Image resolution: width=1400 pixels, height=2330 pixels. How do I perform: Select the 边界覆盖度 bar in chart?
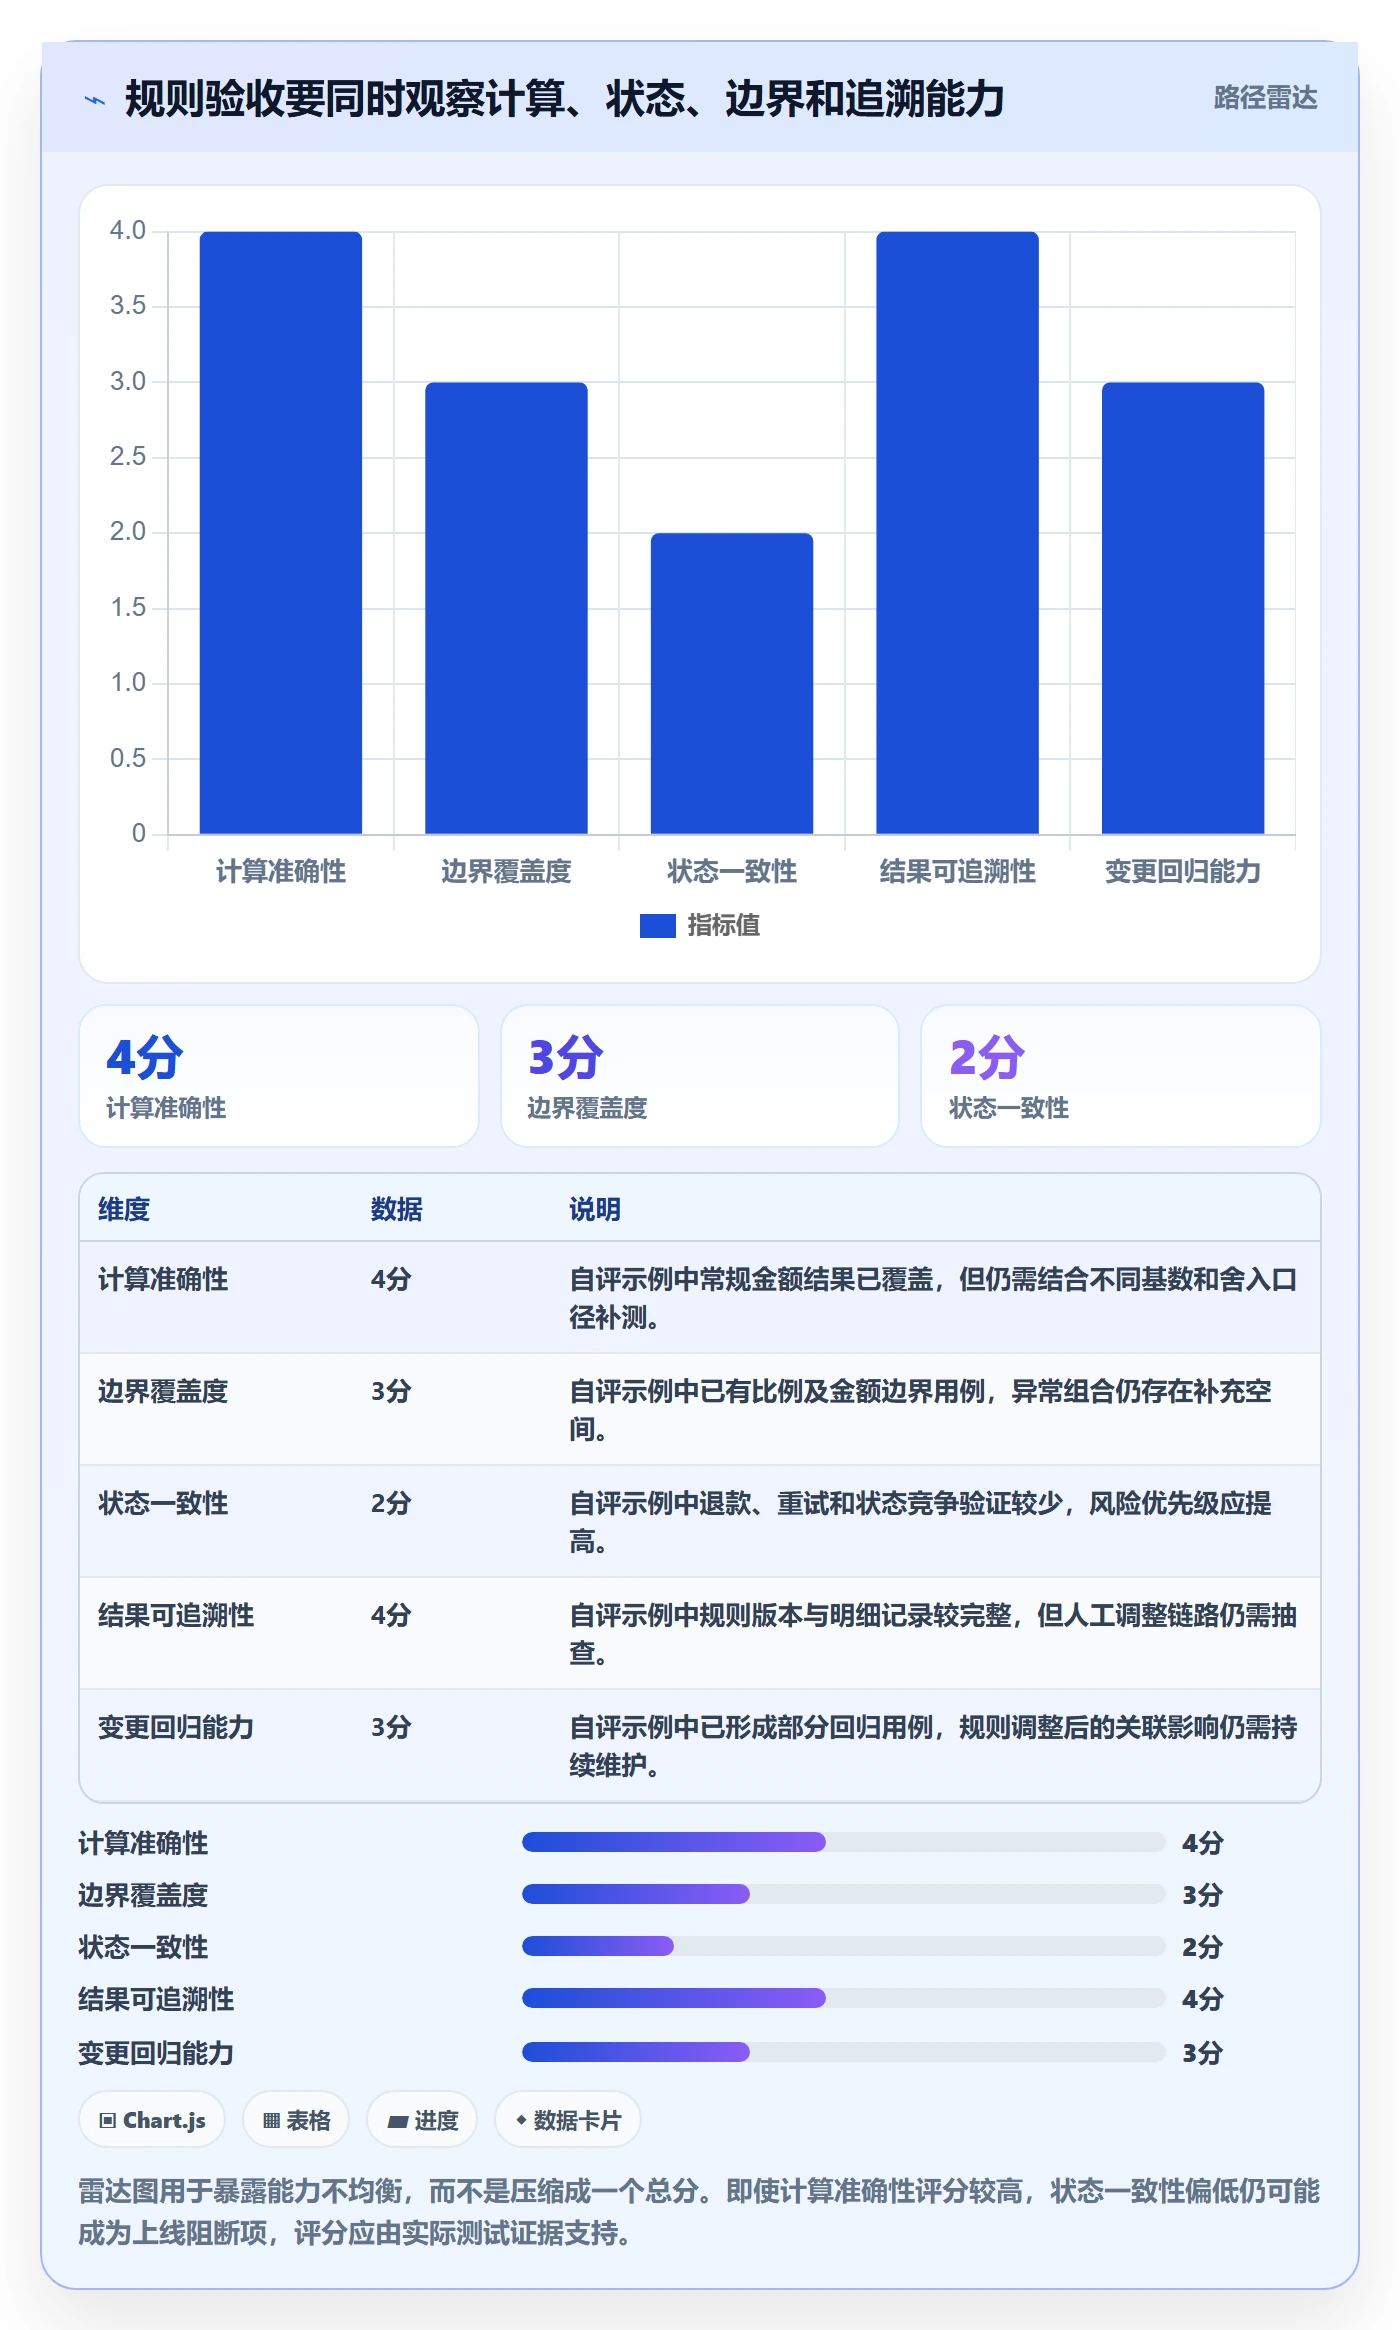[x=506, y=608]
